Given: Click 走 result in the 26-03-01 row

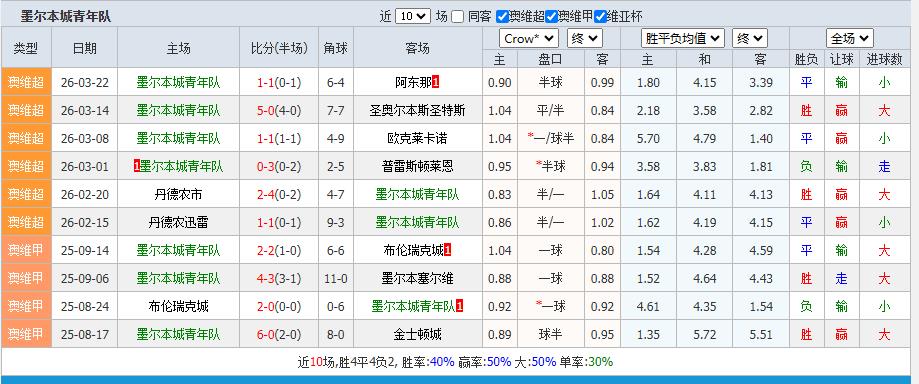Looking at the screenshot, I should [x=884, y=167].
